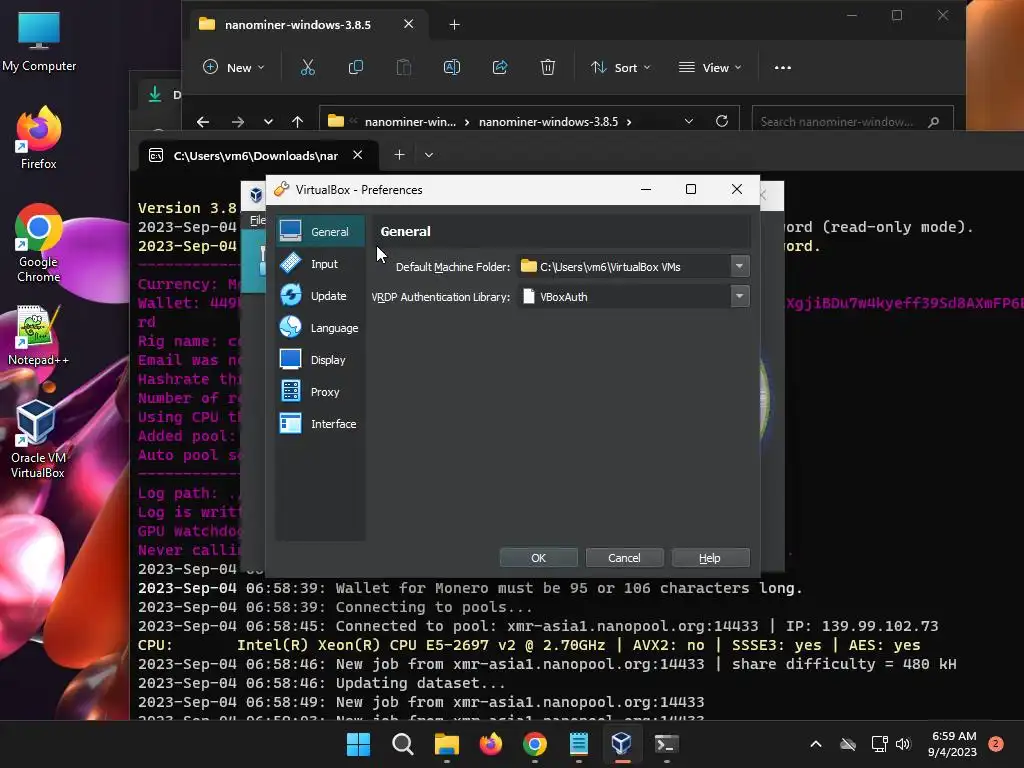The image size is (1024, 768).
Task: Click Cancel in Preferences dialog
Action: 624,558
